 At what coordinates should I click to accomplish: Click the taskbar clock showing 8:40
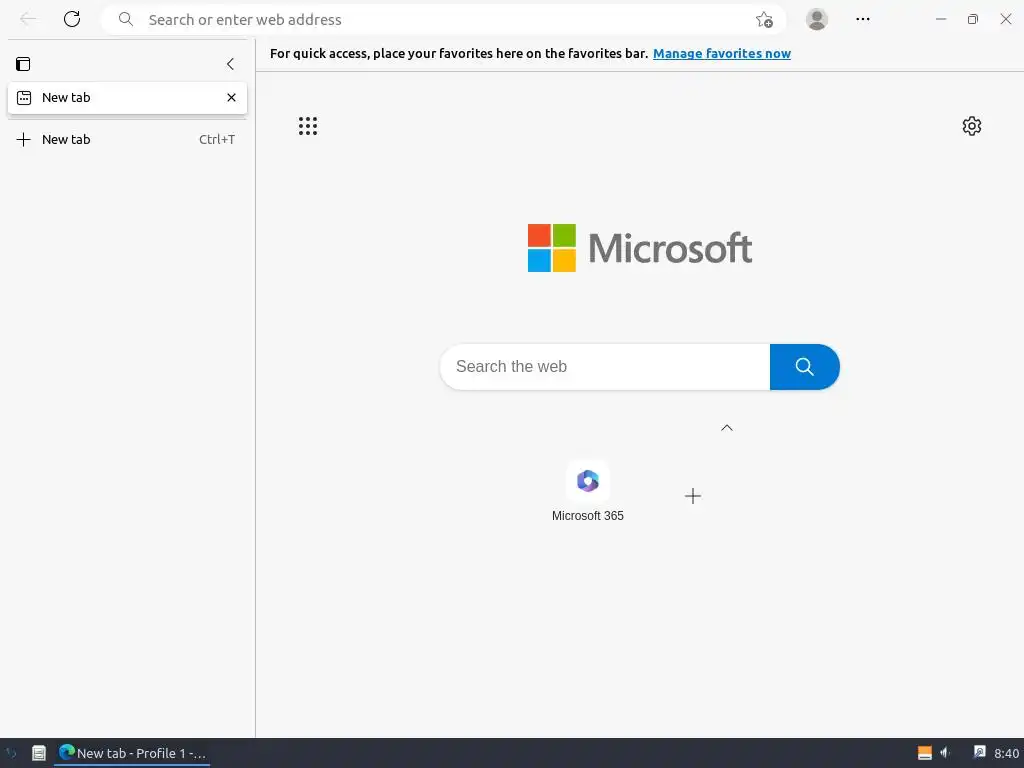pos(1006,753)
